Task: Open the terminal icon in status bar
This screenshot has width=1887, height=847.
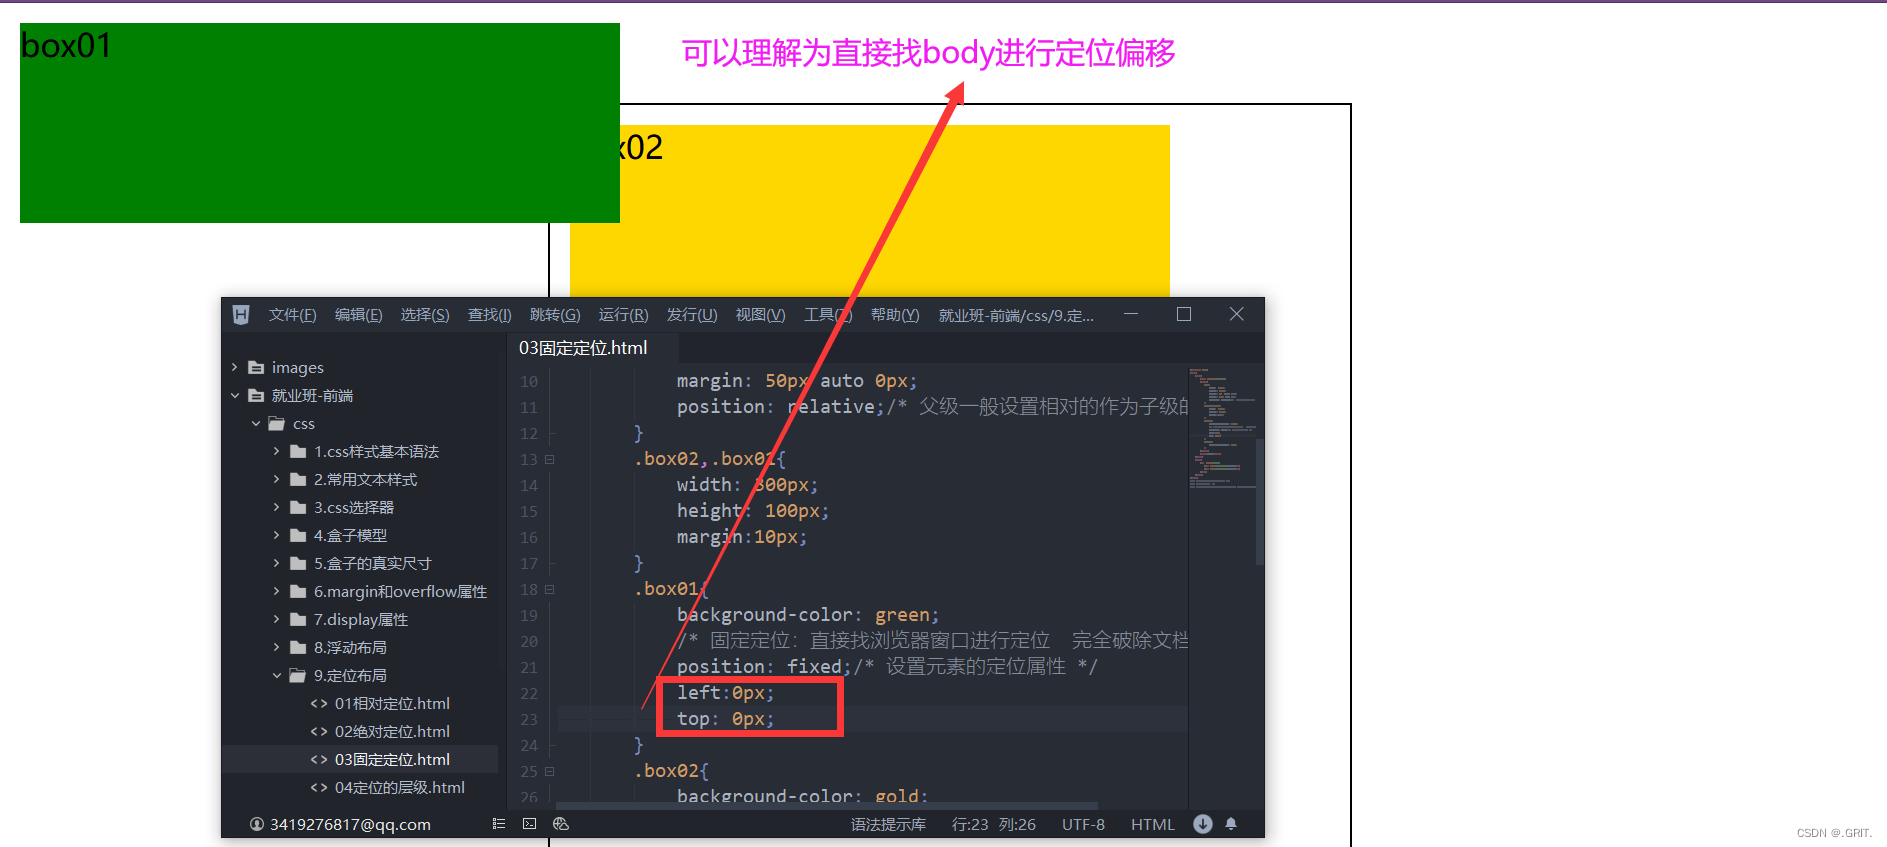Action: pyautogui.click(x=530, y=824)
